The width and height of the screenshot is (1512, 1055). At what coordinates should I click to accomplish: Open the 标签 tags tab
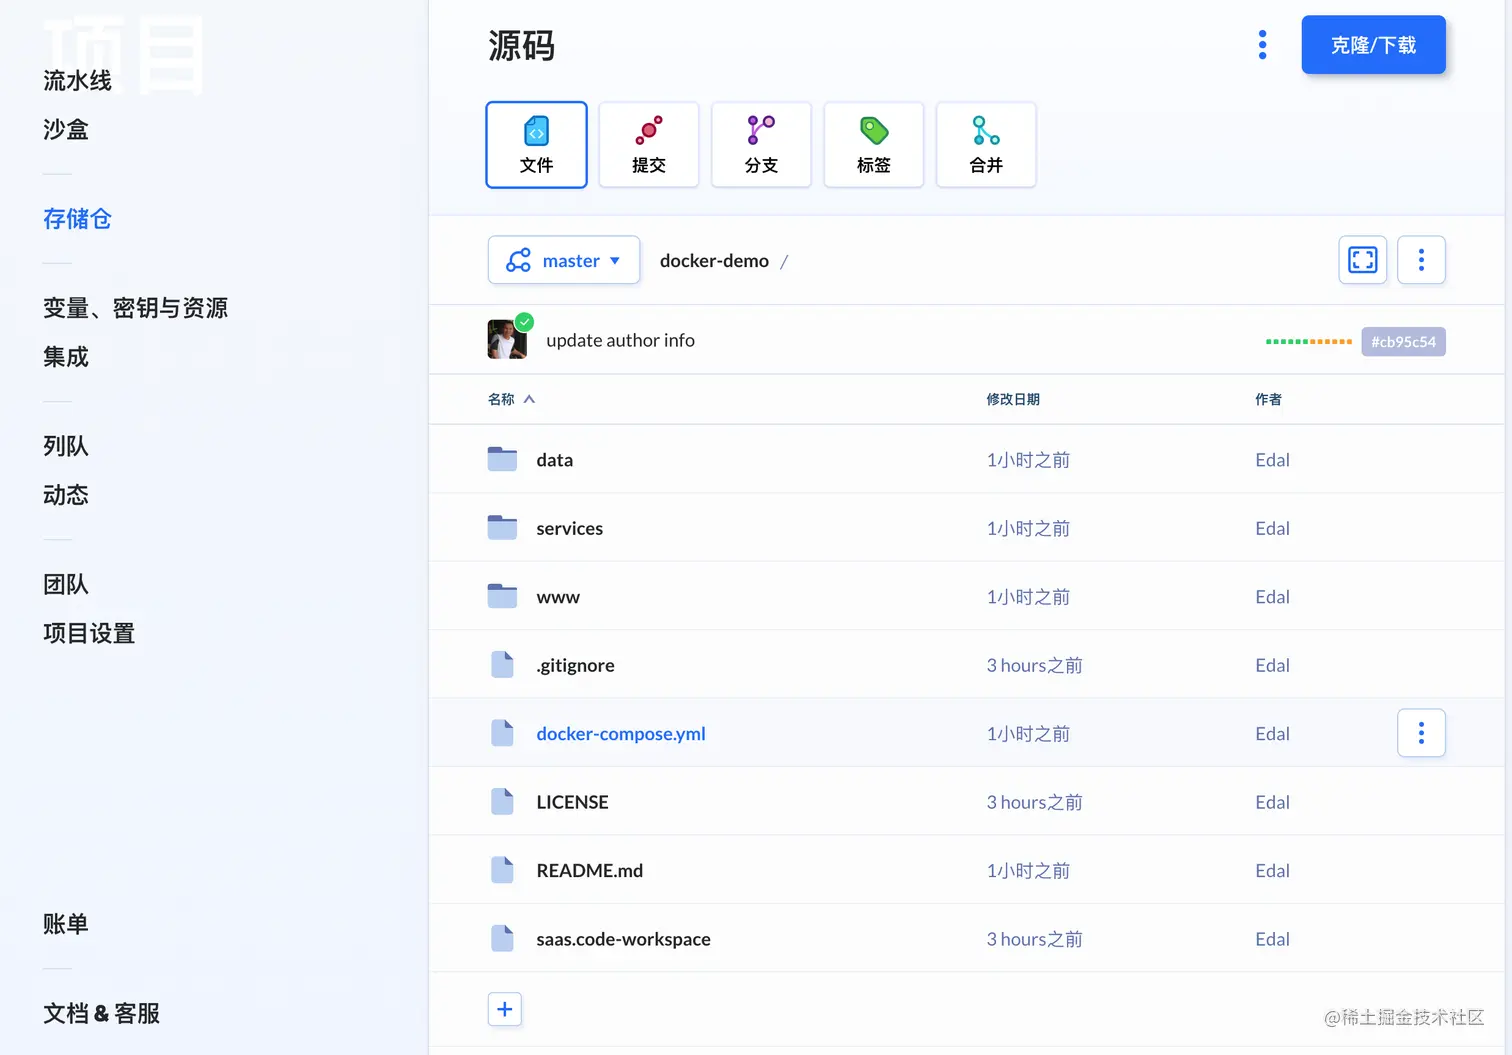tap(873, 145)
